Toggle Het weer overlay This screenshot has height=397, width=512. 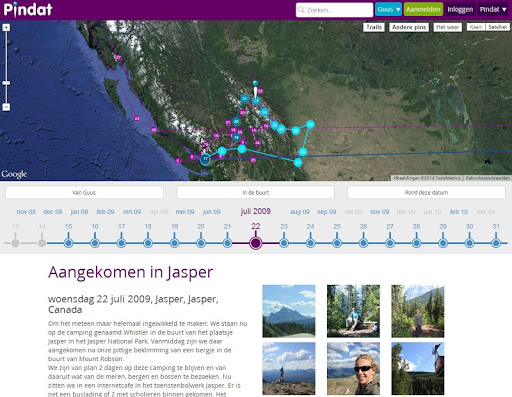(448, 27)
